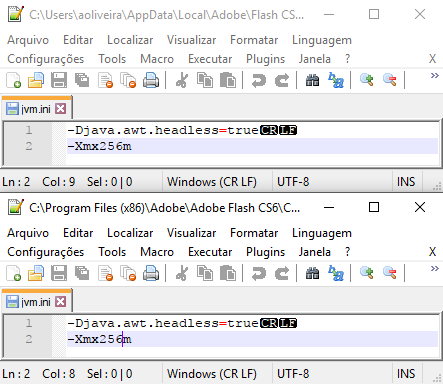Click Undo icon in bottom window toolbar
This screenshot has height=384, width=443.
pyautogui.click(x=259, y=273)
